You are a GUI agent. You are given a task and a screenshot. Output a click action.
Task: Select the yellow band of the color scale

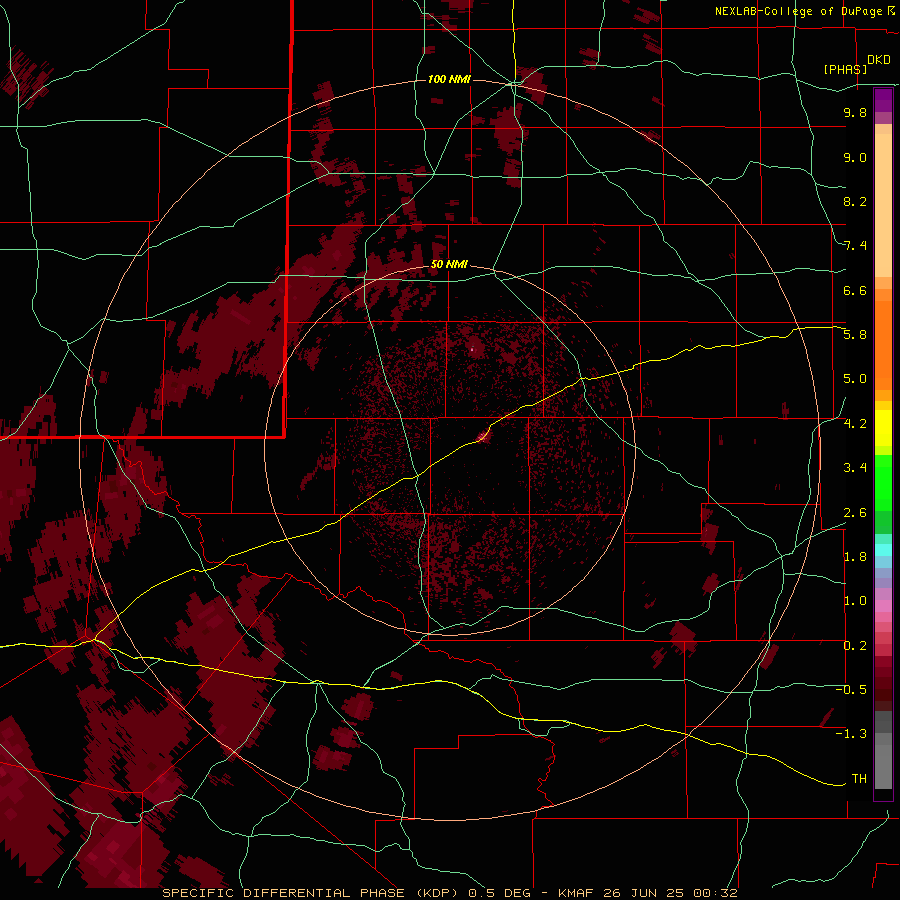click(883, 428)
